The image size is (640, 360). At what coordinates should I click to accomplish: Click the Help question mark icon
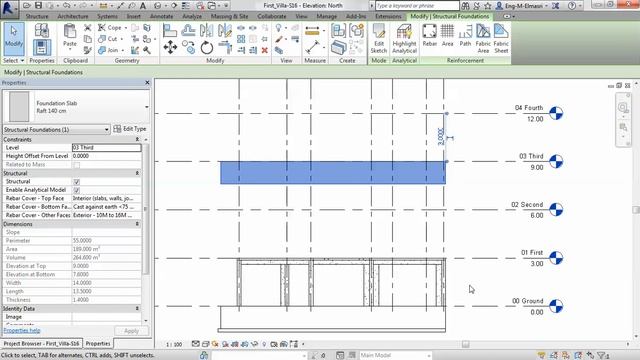572,6
